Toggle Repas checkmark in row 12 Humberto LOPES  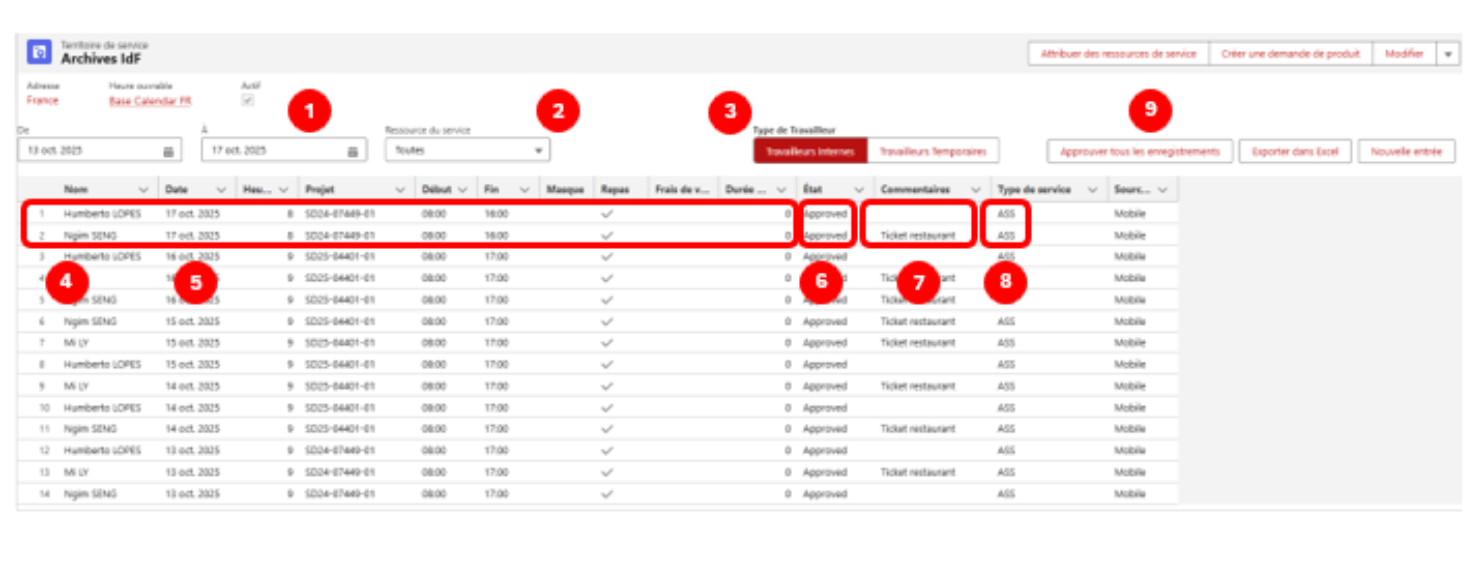click(607, 451)
